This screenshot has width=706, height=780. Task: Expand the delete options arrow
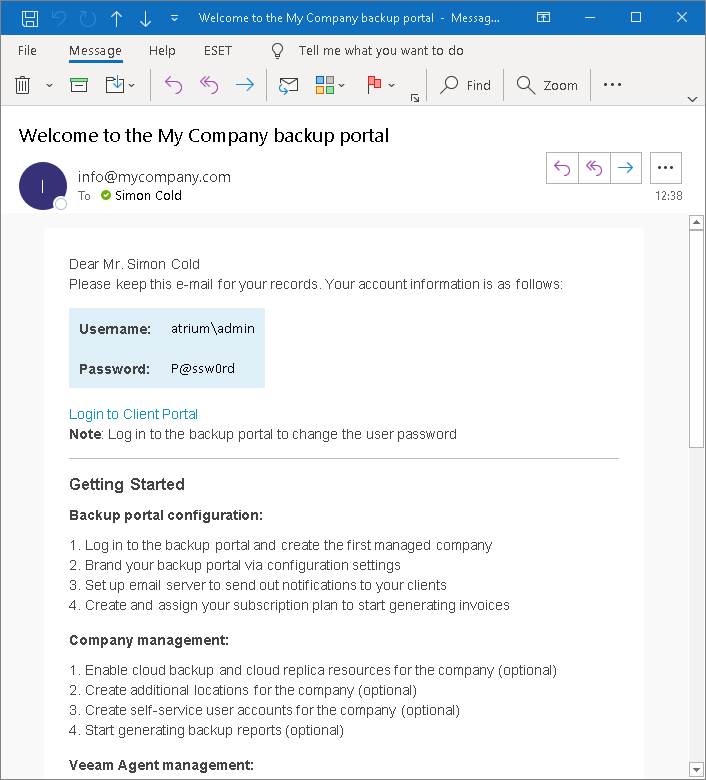click(x=49, y=86)
